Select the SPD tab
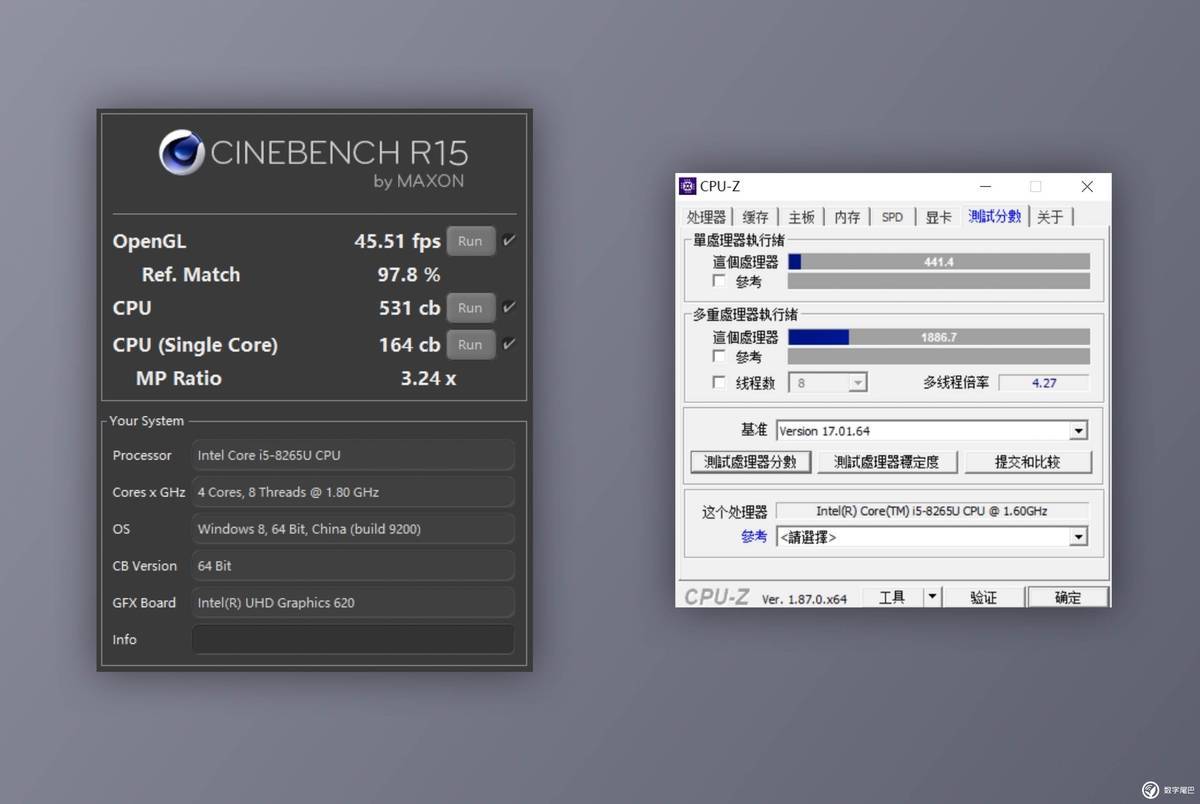The width and height of the screenshot is (1200, 804). coord(892,217)
